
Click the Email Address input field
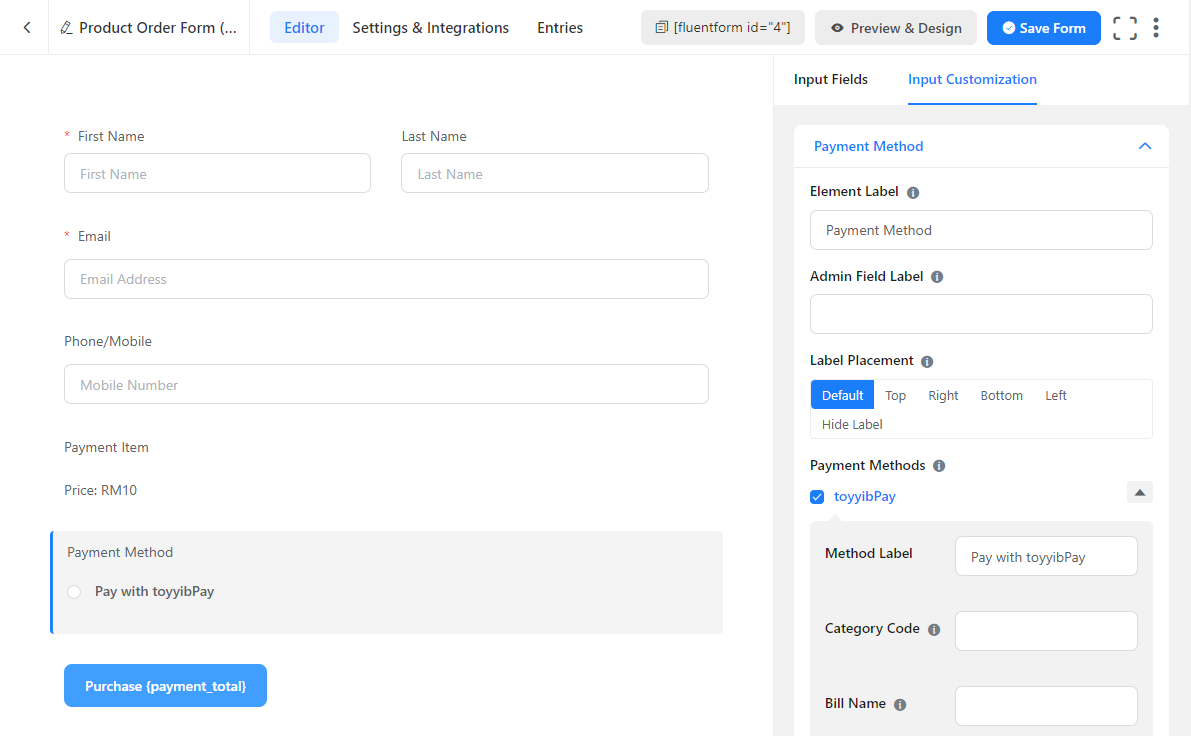coord(386,279)
